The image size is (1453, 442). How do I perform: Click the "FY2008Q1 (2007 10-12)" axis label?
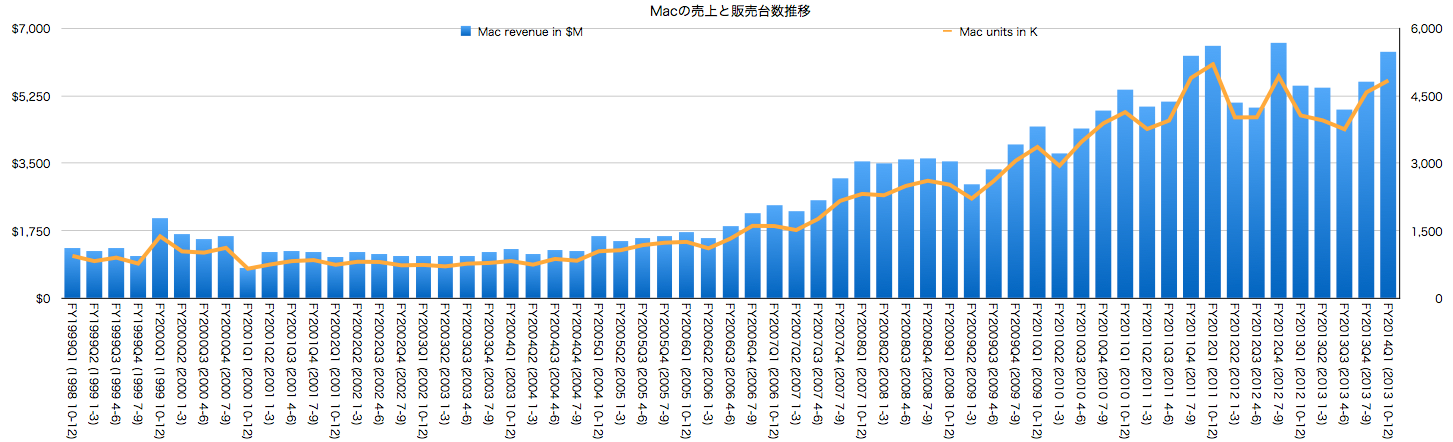tap(863, 369)
